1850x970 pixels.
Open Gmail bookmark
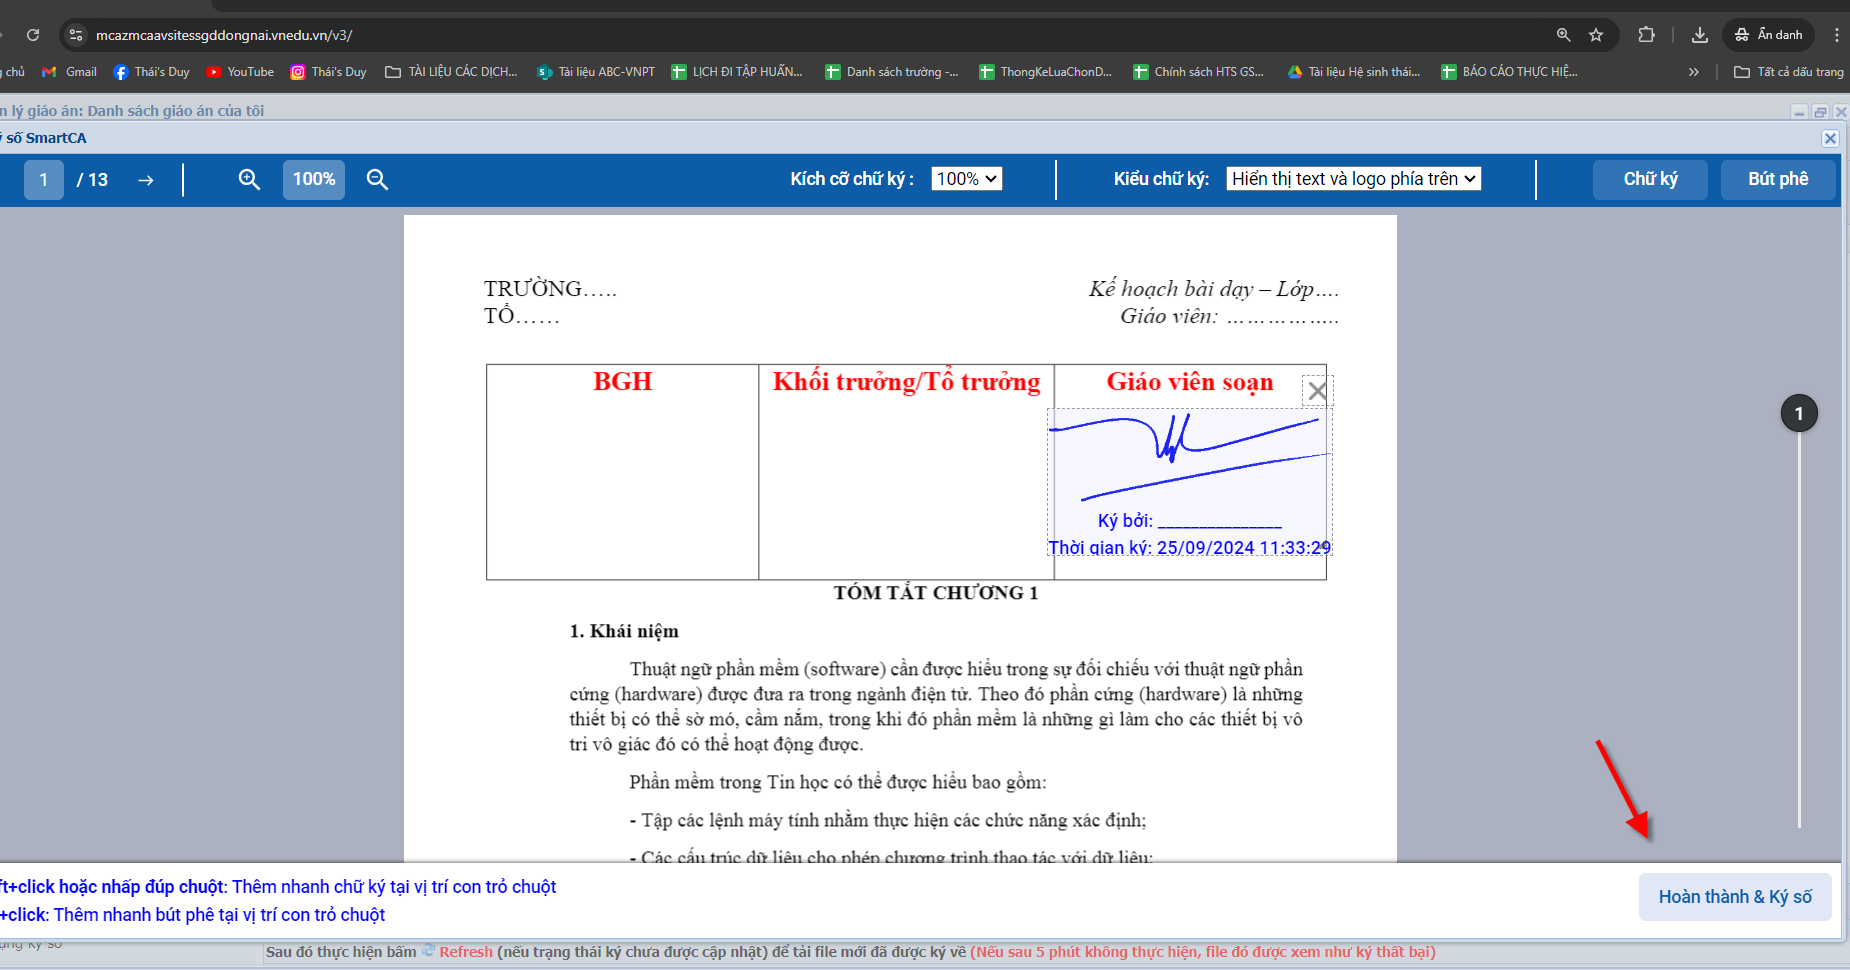70,72
